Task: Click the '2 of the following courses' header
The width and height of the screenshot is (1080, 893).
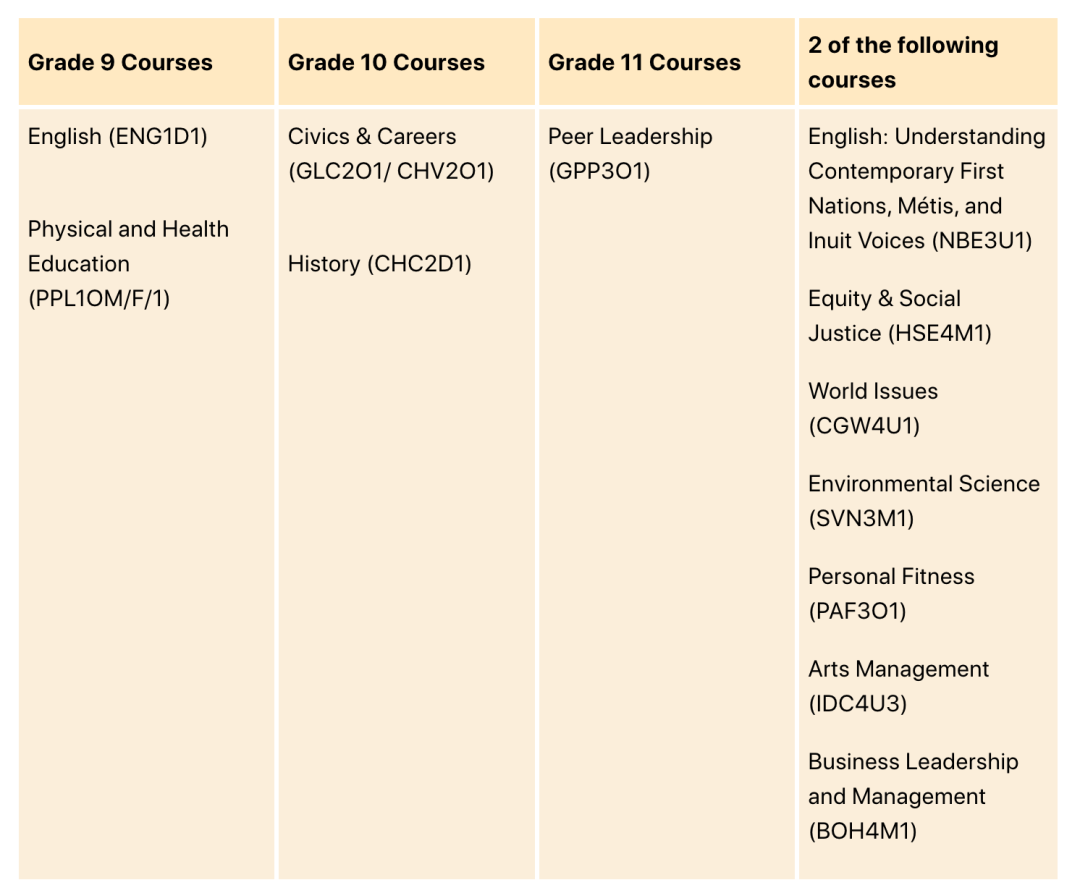Action: coord(903,63)
